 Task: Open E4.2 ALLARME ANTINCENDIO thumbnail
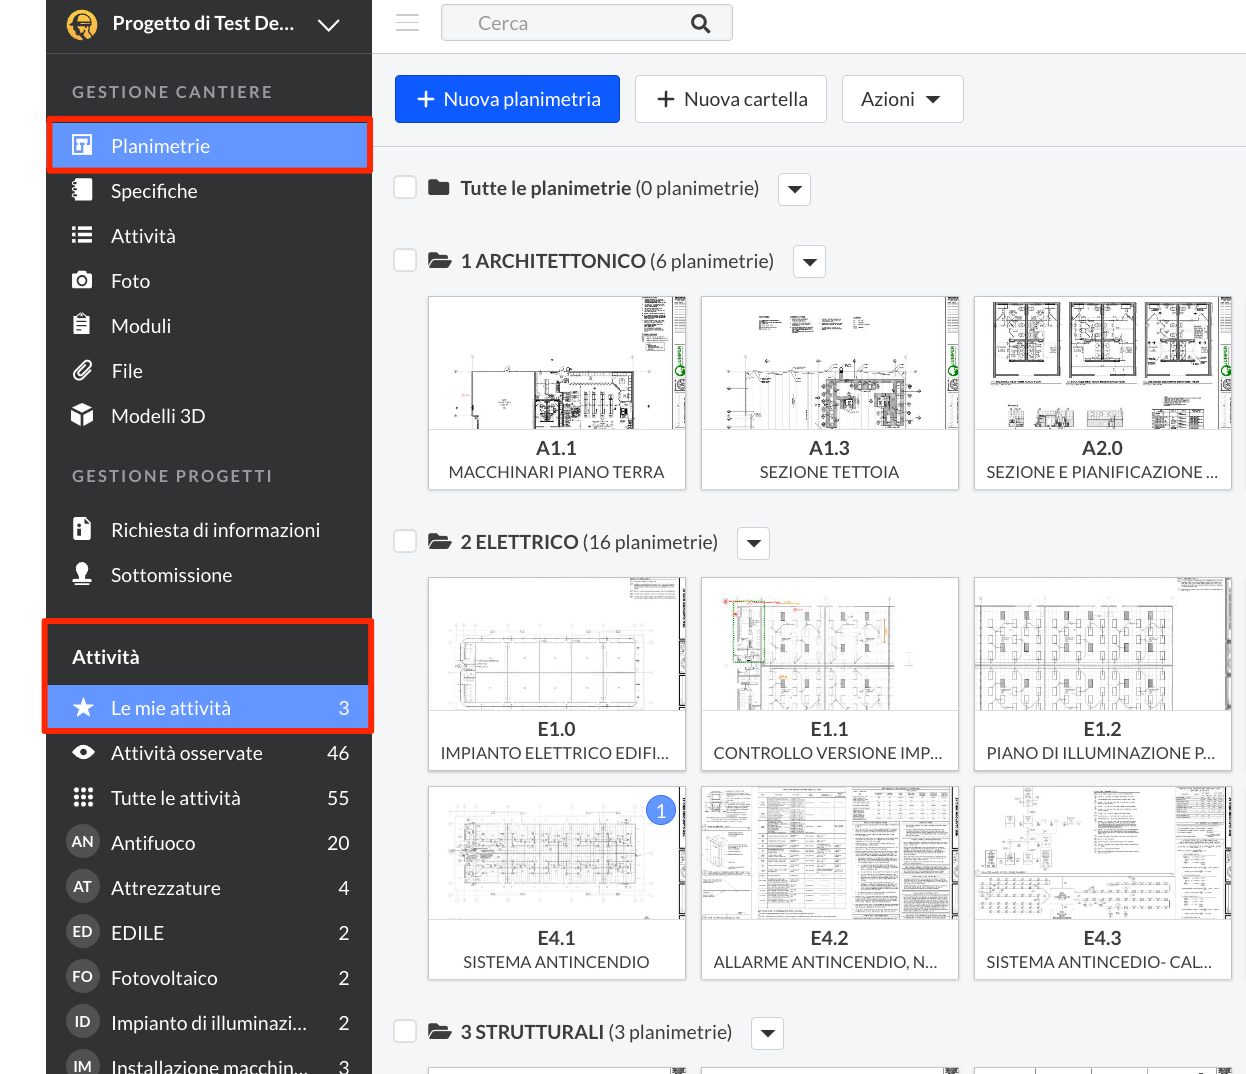pos(830,853)
